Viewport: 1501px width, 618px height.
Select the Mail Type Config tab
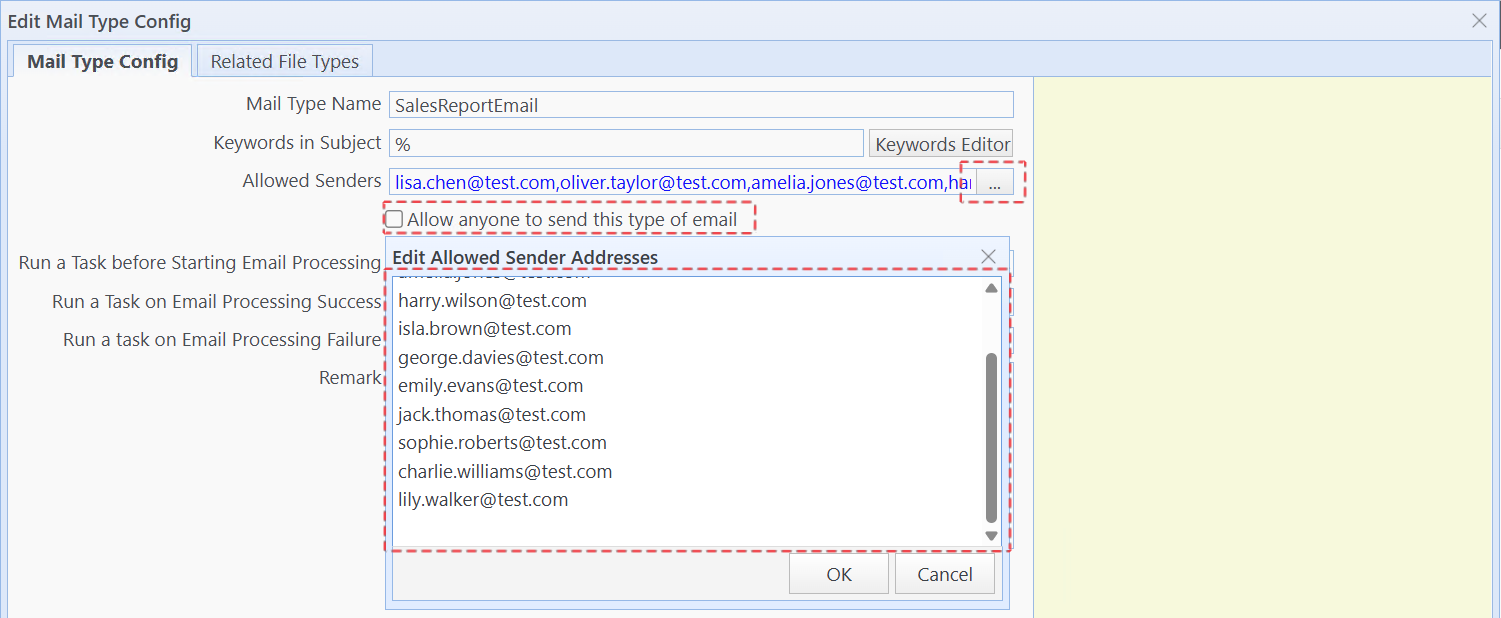click(x=102, y=61)
